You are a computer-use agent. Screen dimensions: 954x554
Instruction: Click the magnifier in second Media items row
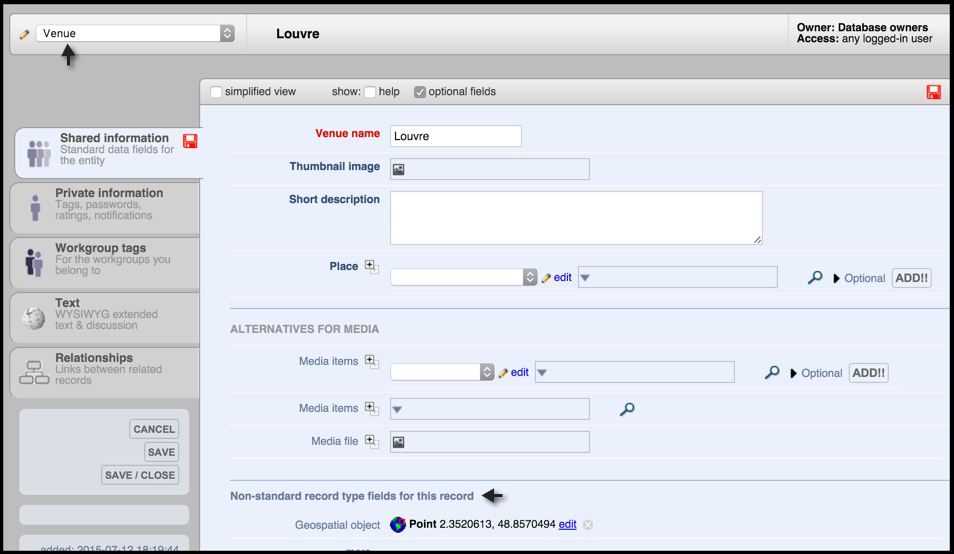[627, 409]
